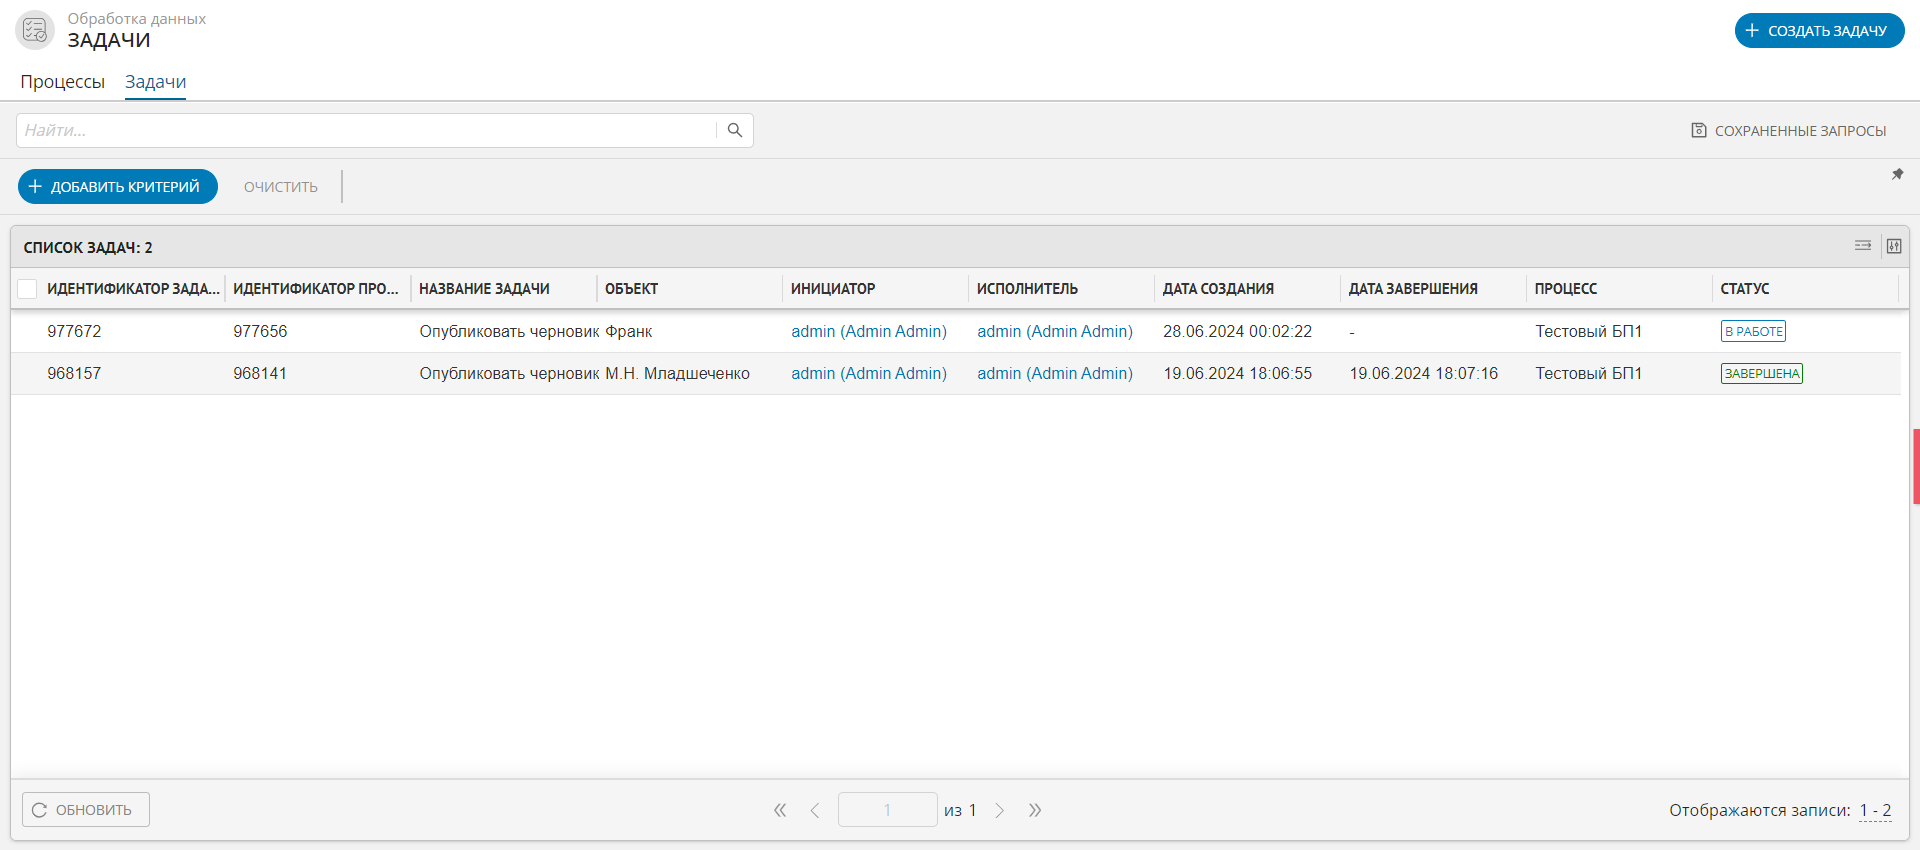Open initiator admin link for task 968157
1920x850 pixels.
(869, 373)
